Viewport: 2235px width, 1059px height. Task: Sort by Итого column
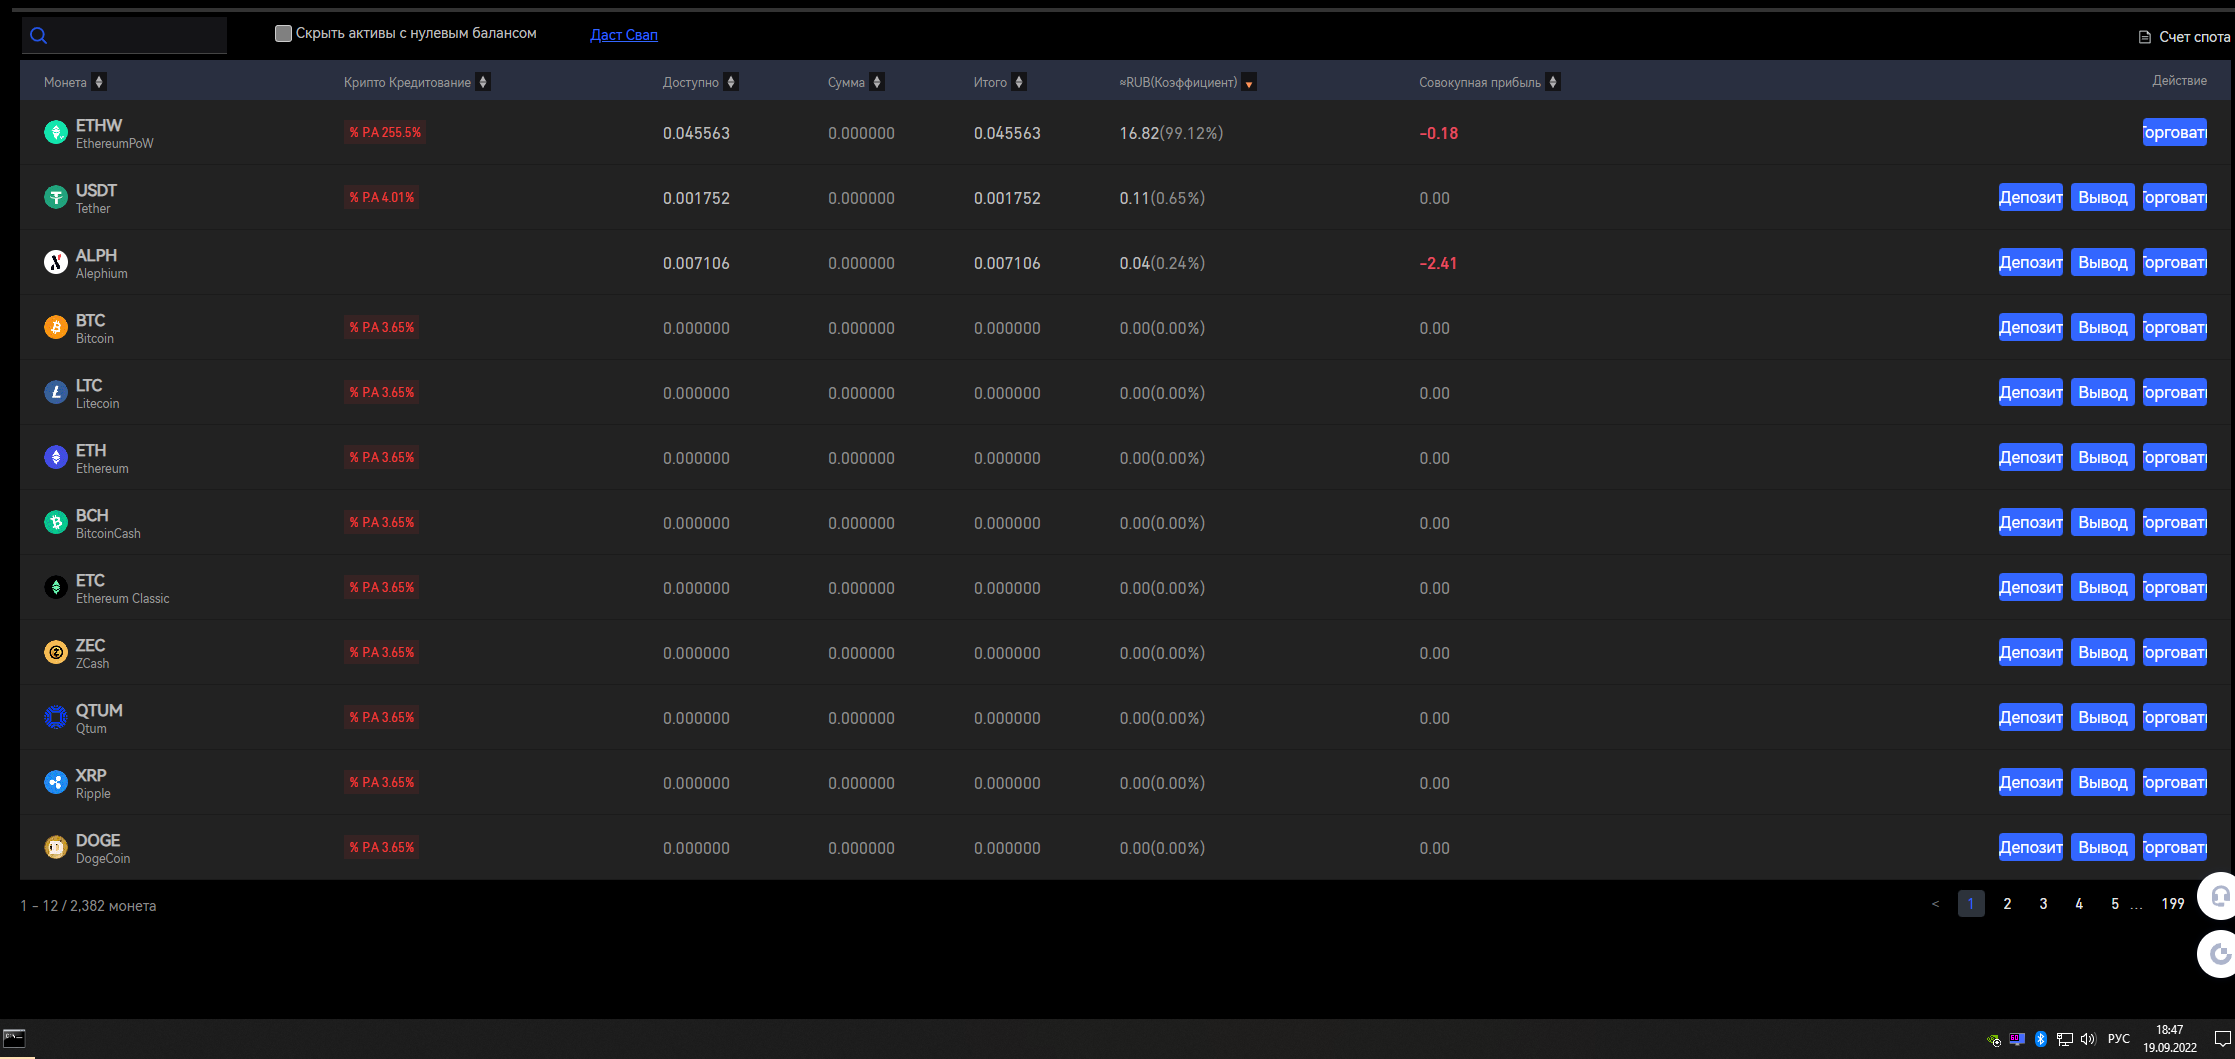(x=1019, y=82)
